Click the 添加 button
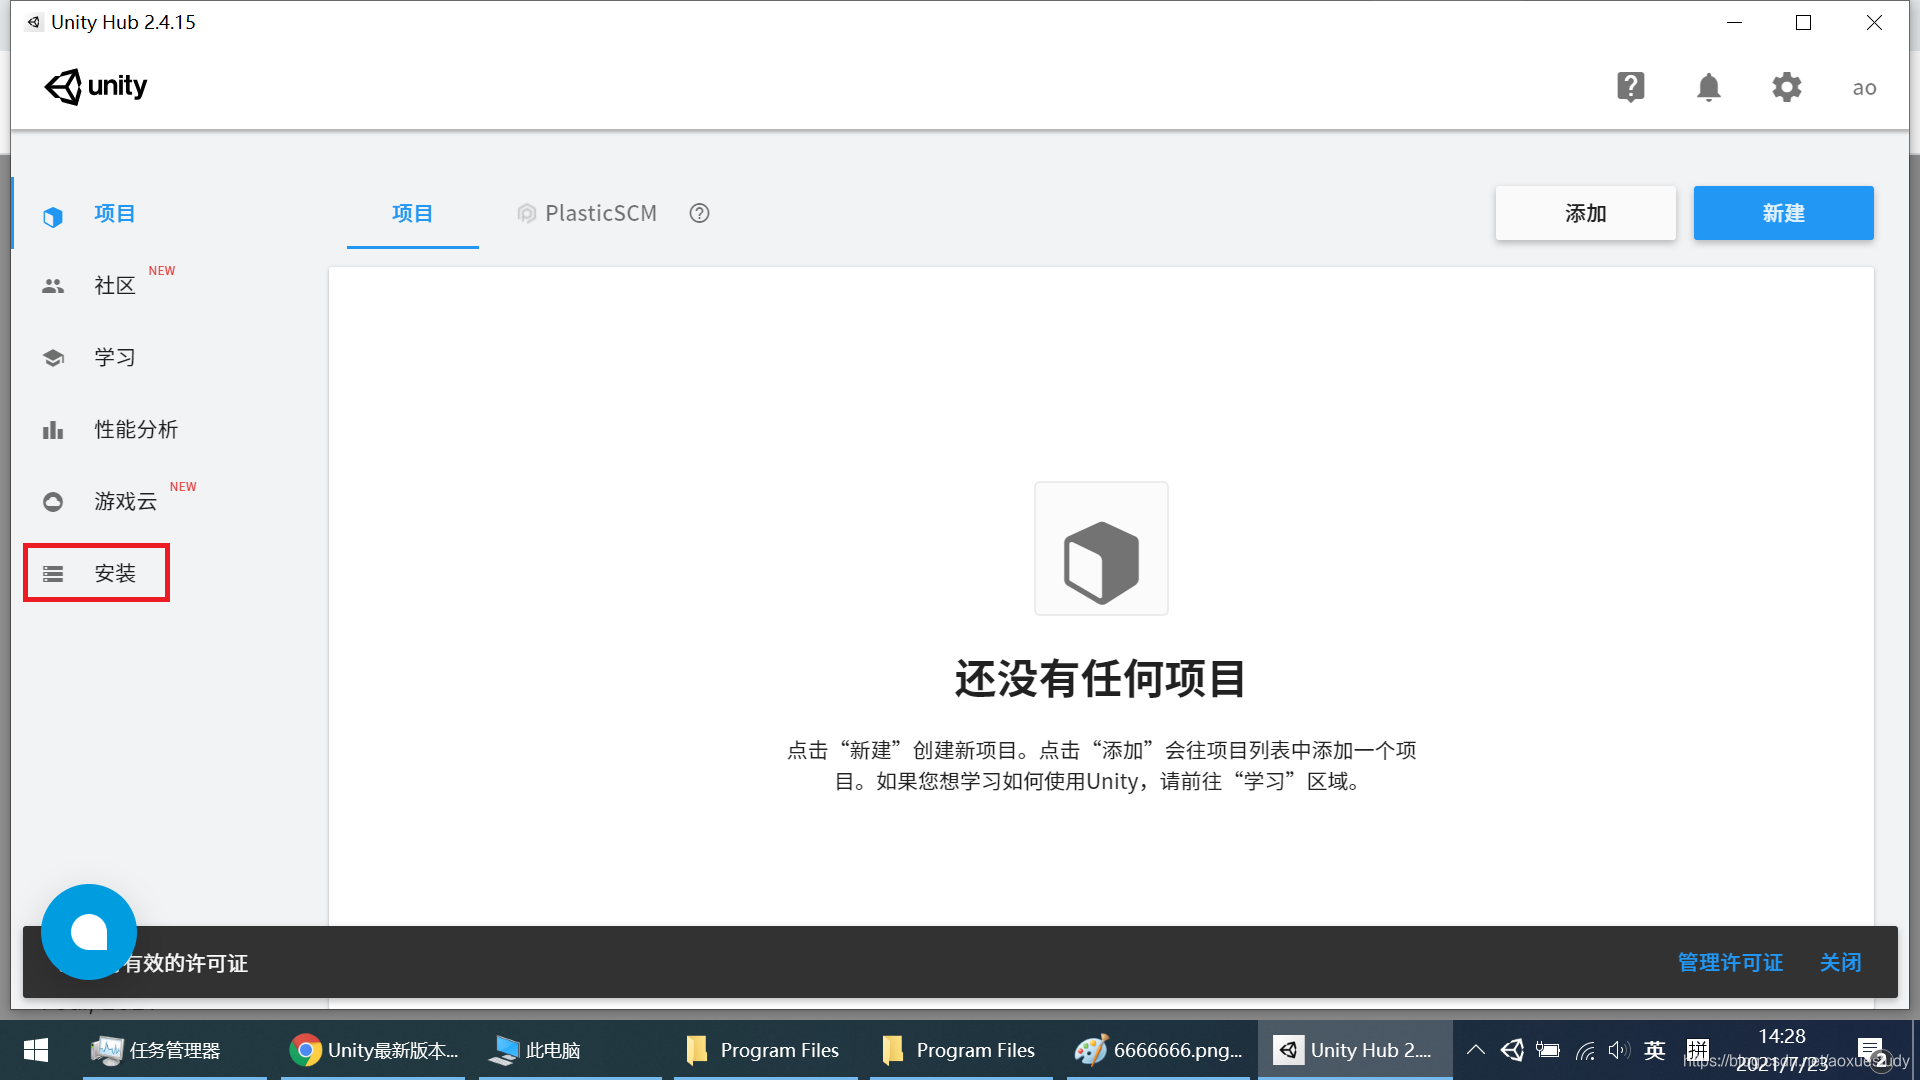Image resolution: width=1920 pixels, height=1080 pixels. click(1585, 213)
